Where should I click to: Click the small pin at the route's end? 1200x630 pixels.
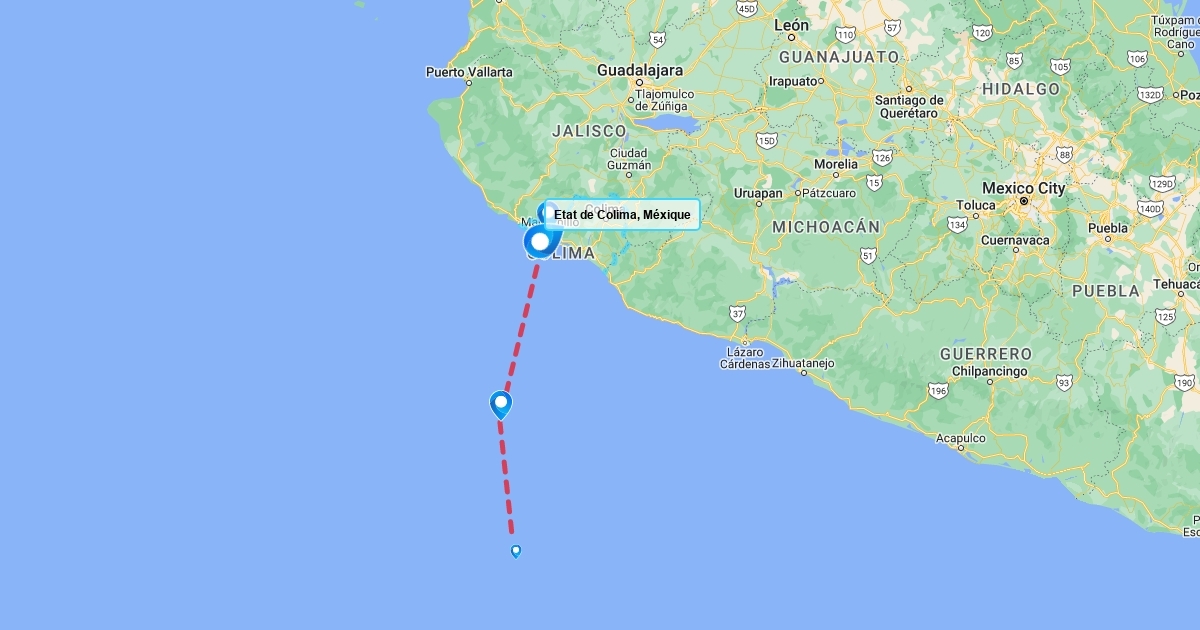click(516, 551)
